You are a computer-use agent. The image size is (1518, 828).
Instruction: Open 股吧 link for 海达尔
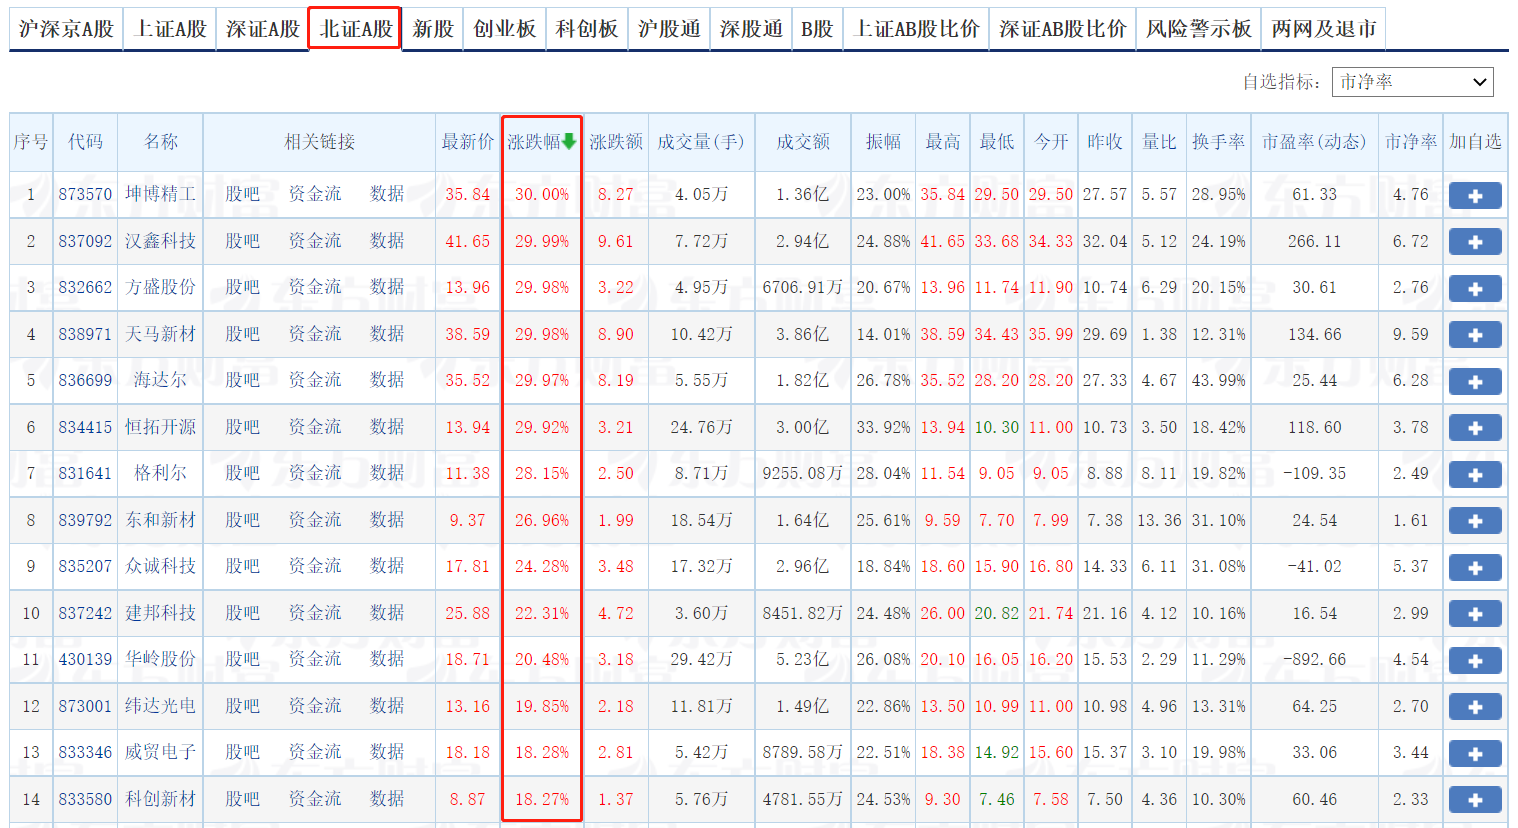pyautogui.click(x=242, y=380)
